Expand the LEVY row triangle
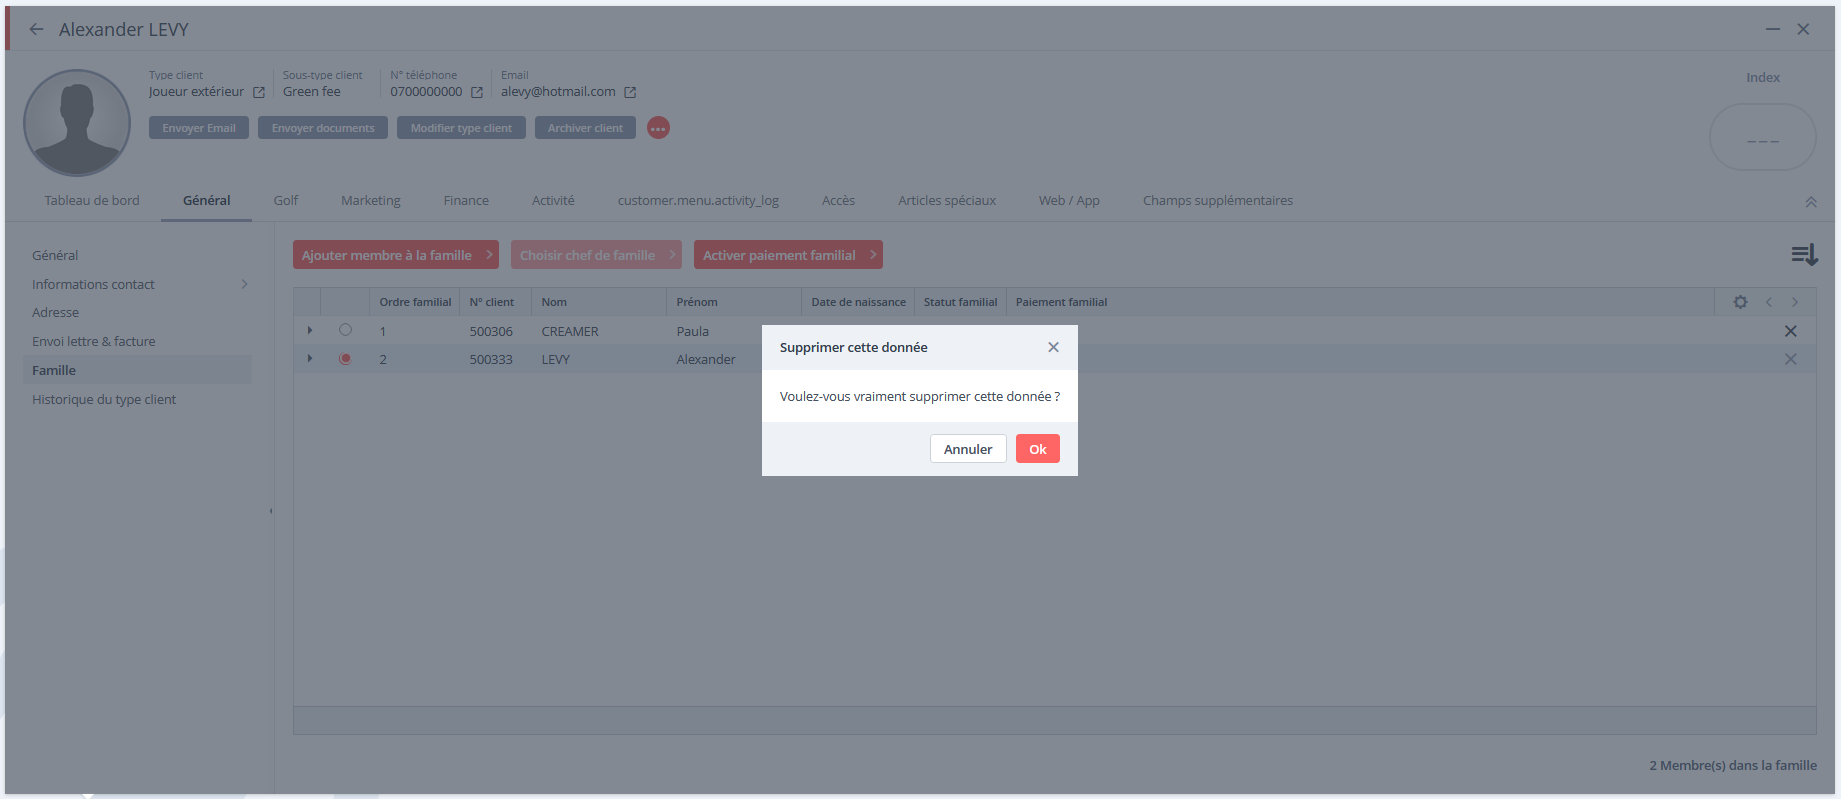 tap(310, 358)
